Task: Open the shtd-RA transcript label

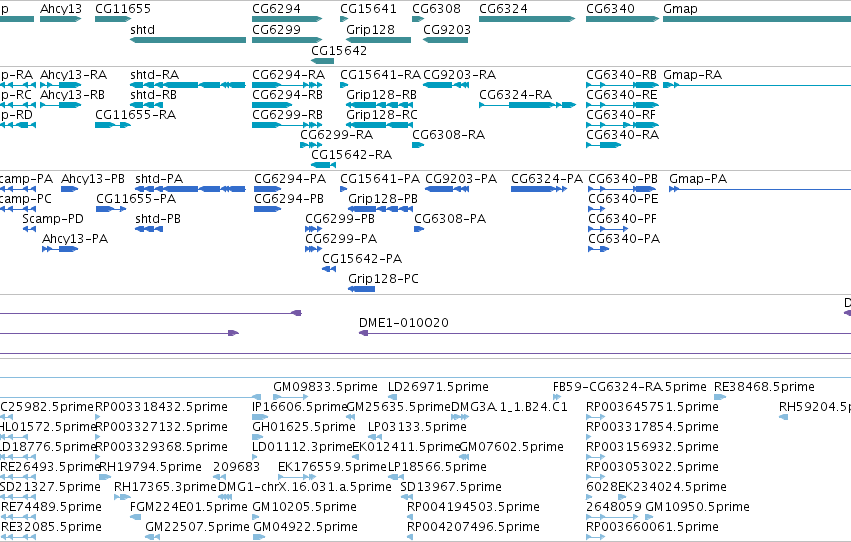Action: [x=155, y=75]
